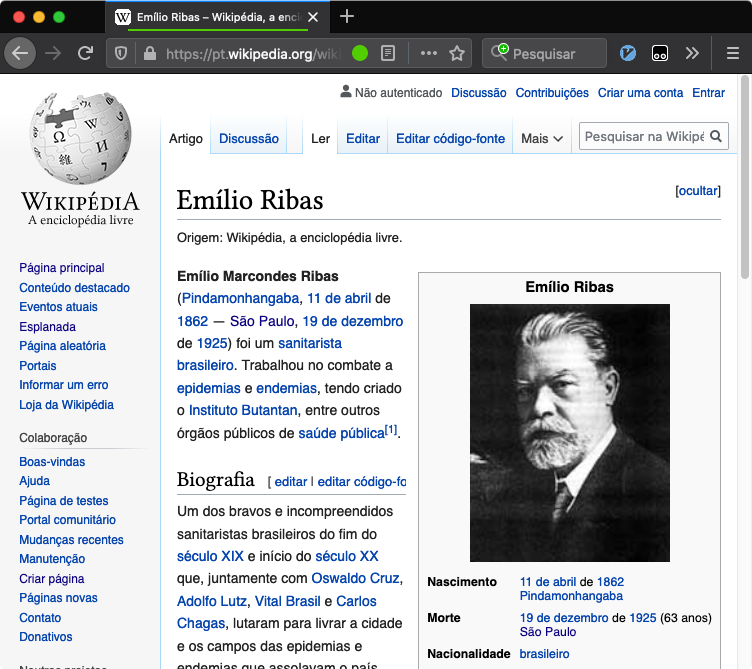Focus the browser Pesquisar search box
Image resolution: width=752 pixels, height=669 pixels.
pos(544,53)
